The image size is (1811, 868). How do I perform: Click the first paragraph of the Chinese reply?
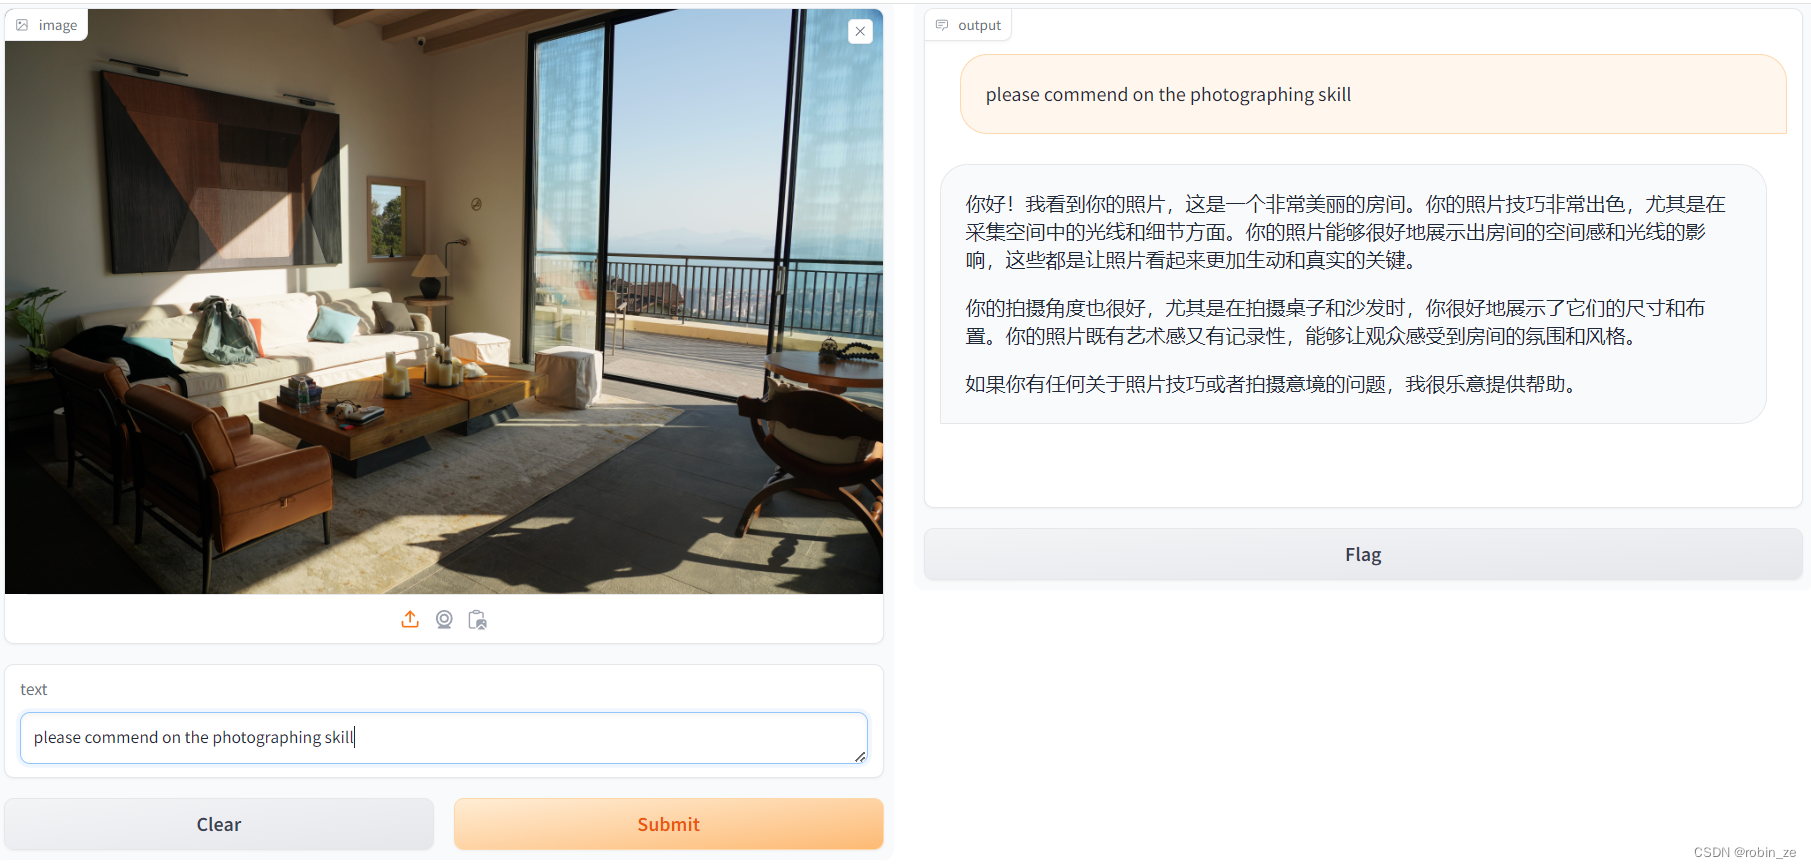[1345, 232]
